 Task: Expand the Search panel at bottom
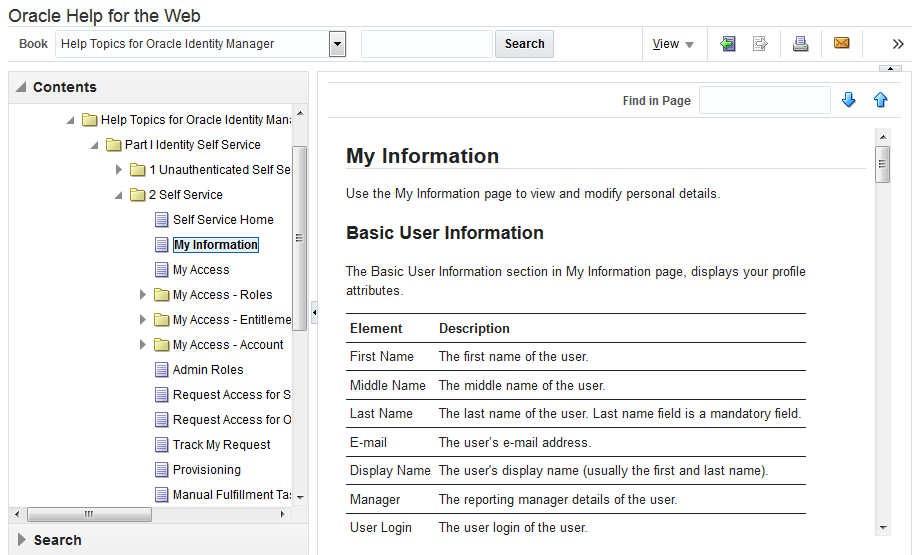pyautogui.click(x=21, y=540)
